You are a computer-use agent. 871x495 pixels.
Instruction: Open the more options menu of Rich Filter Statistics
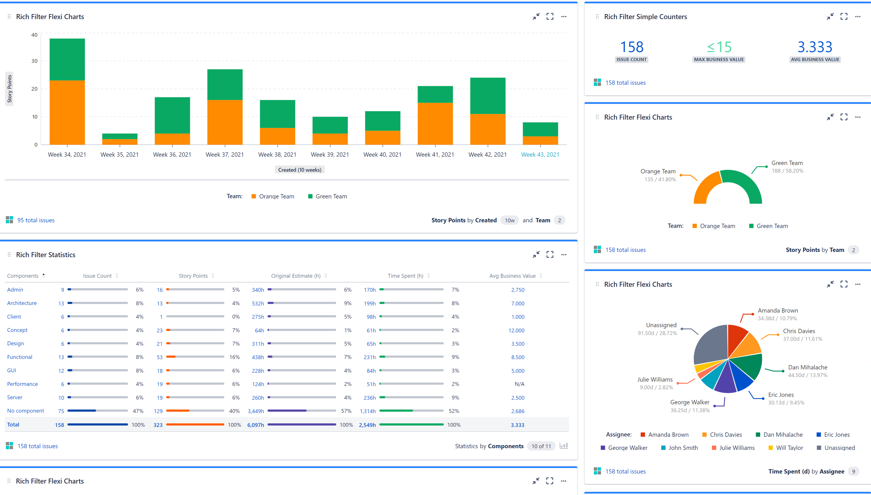click(564, 255)
